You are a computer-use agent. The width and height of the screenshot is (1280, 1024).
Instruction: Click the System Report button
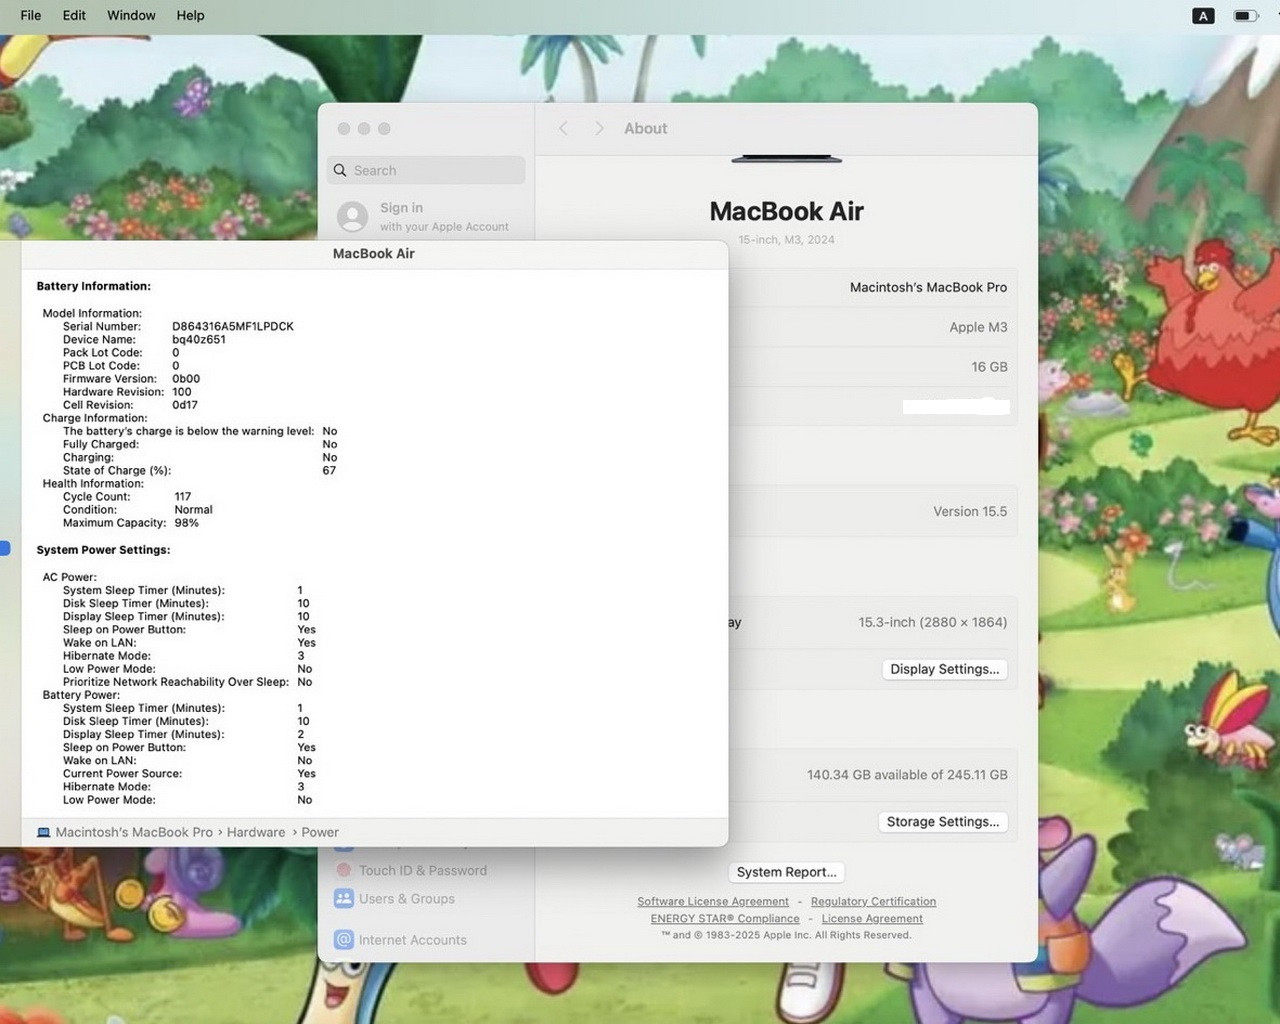point(786,872)
